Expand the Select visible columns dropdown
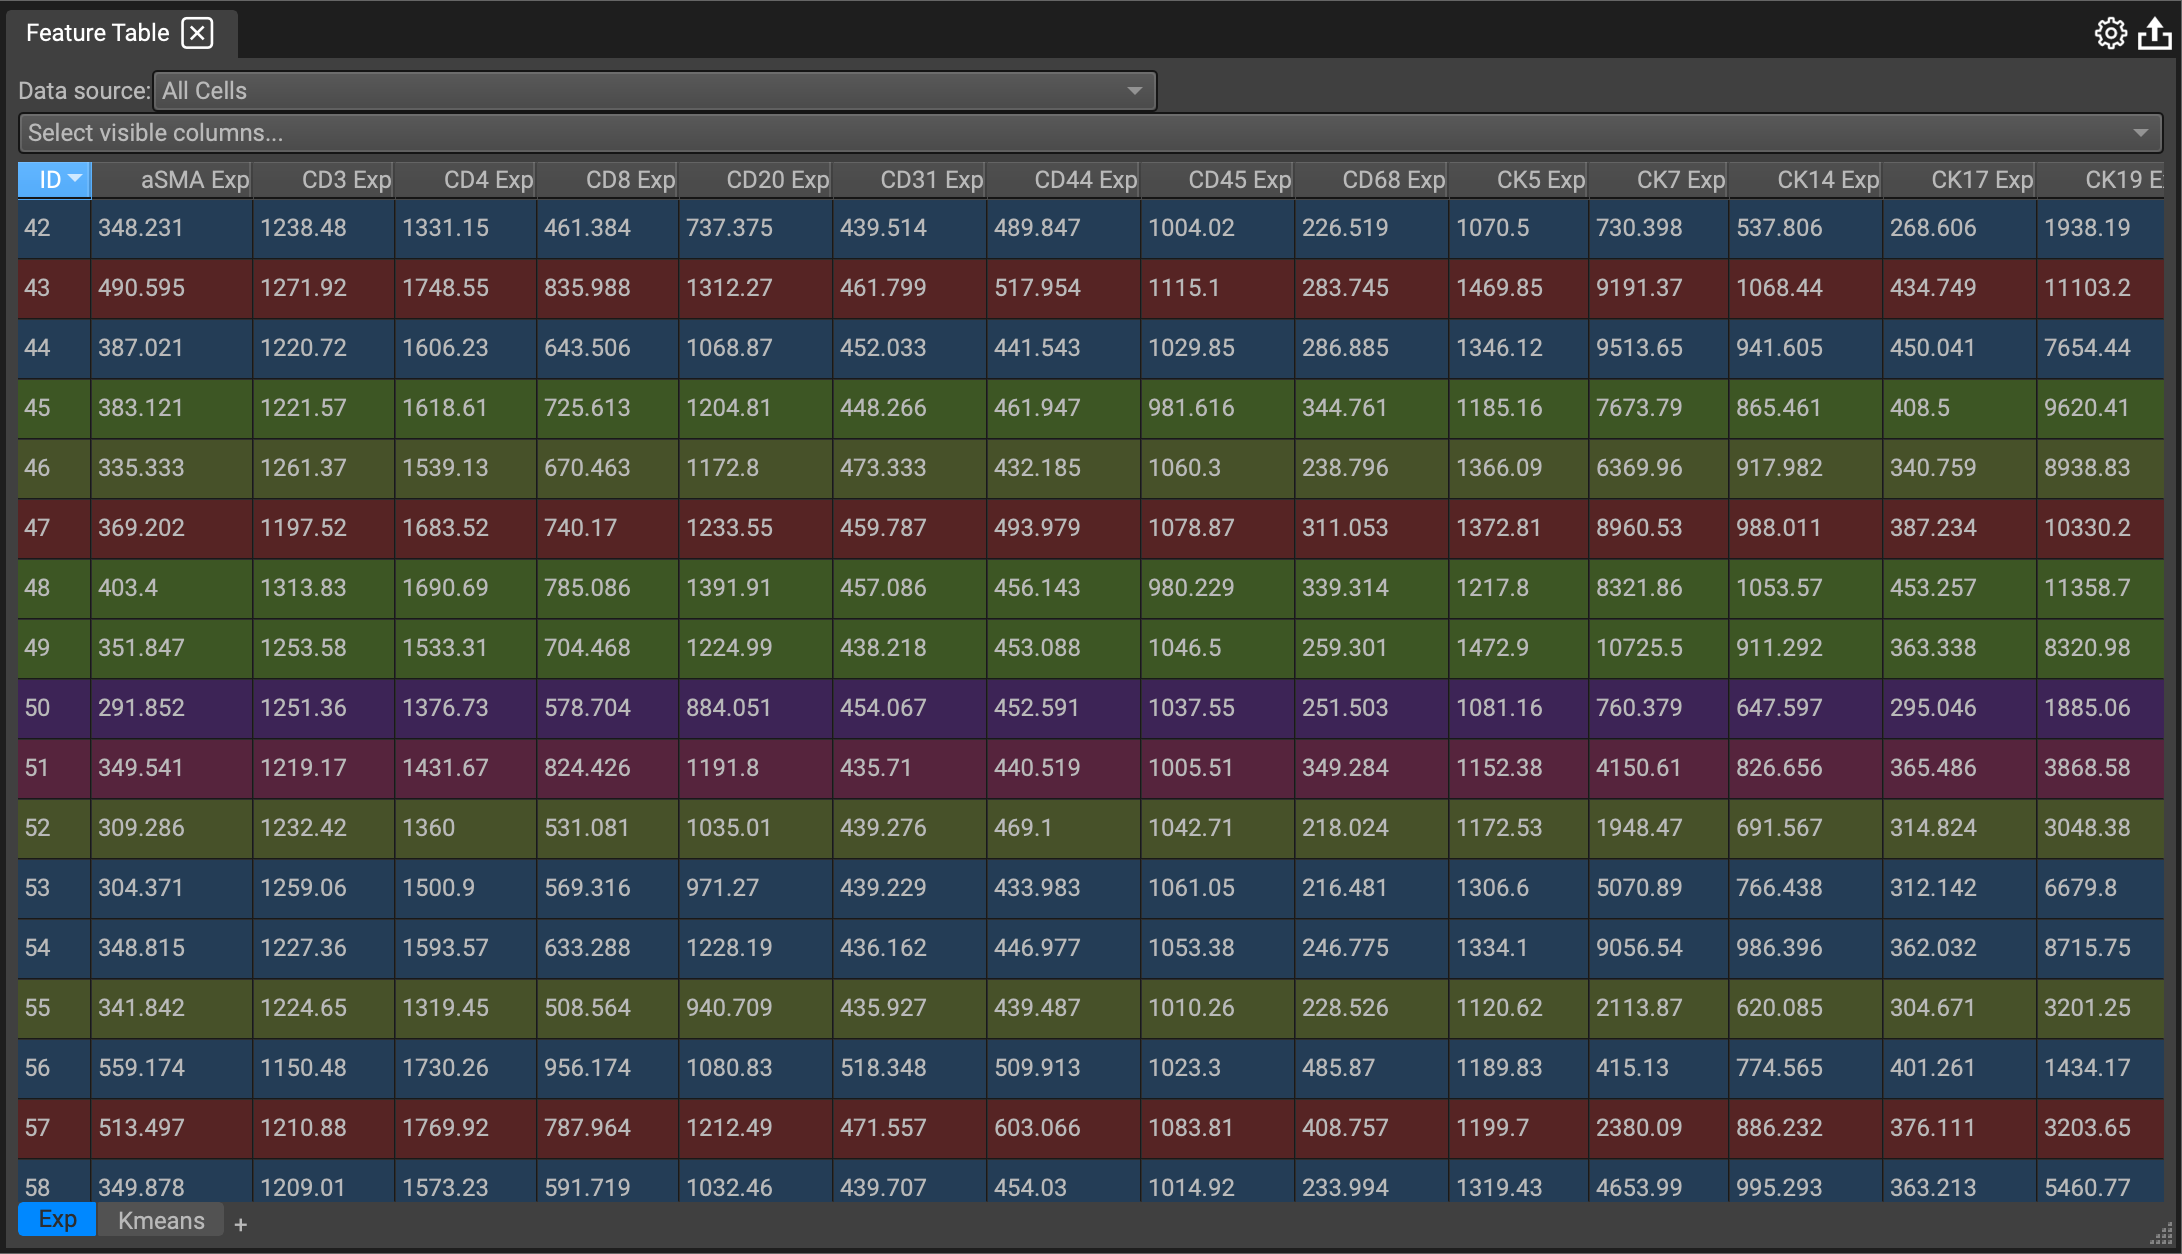This screenshot has height=1254, width=2182. click(1090, 133)
